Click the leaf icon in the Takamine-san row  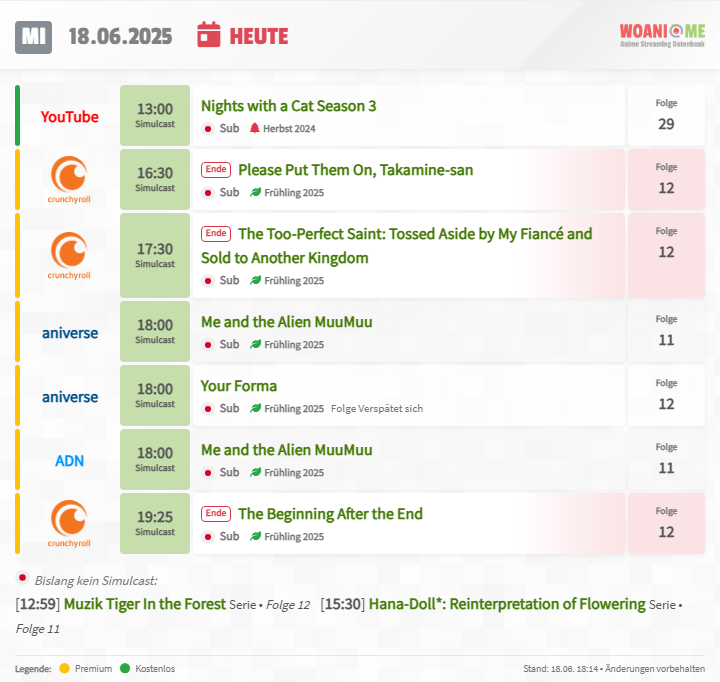click(x=255, y=192)
